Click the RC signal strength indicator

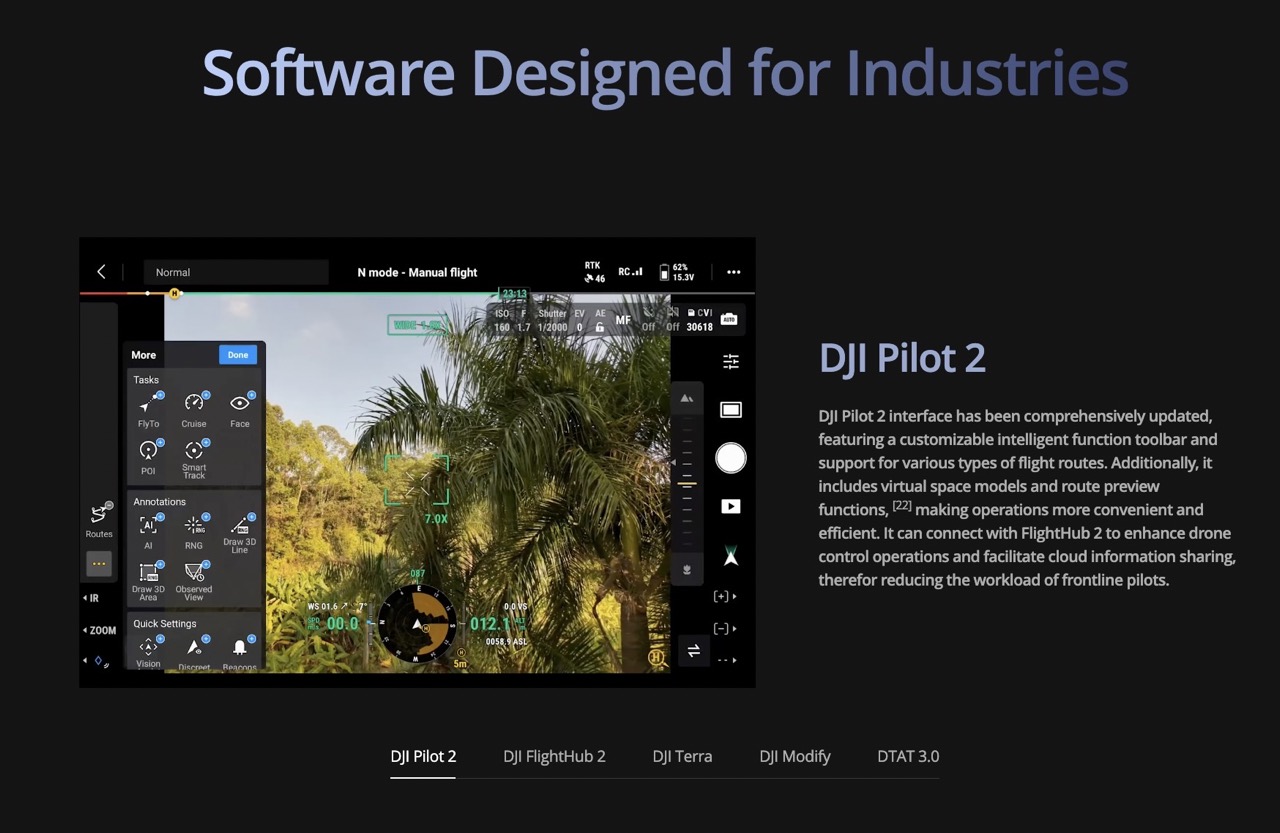pyautogui.click(x=630, y=272)
